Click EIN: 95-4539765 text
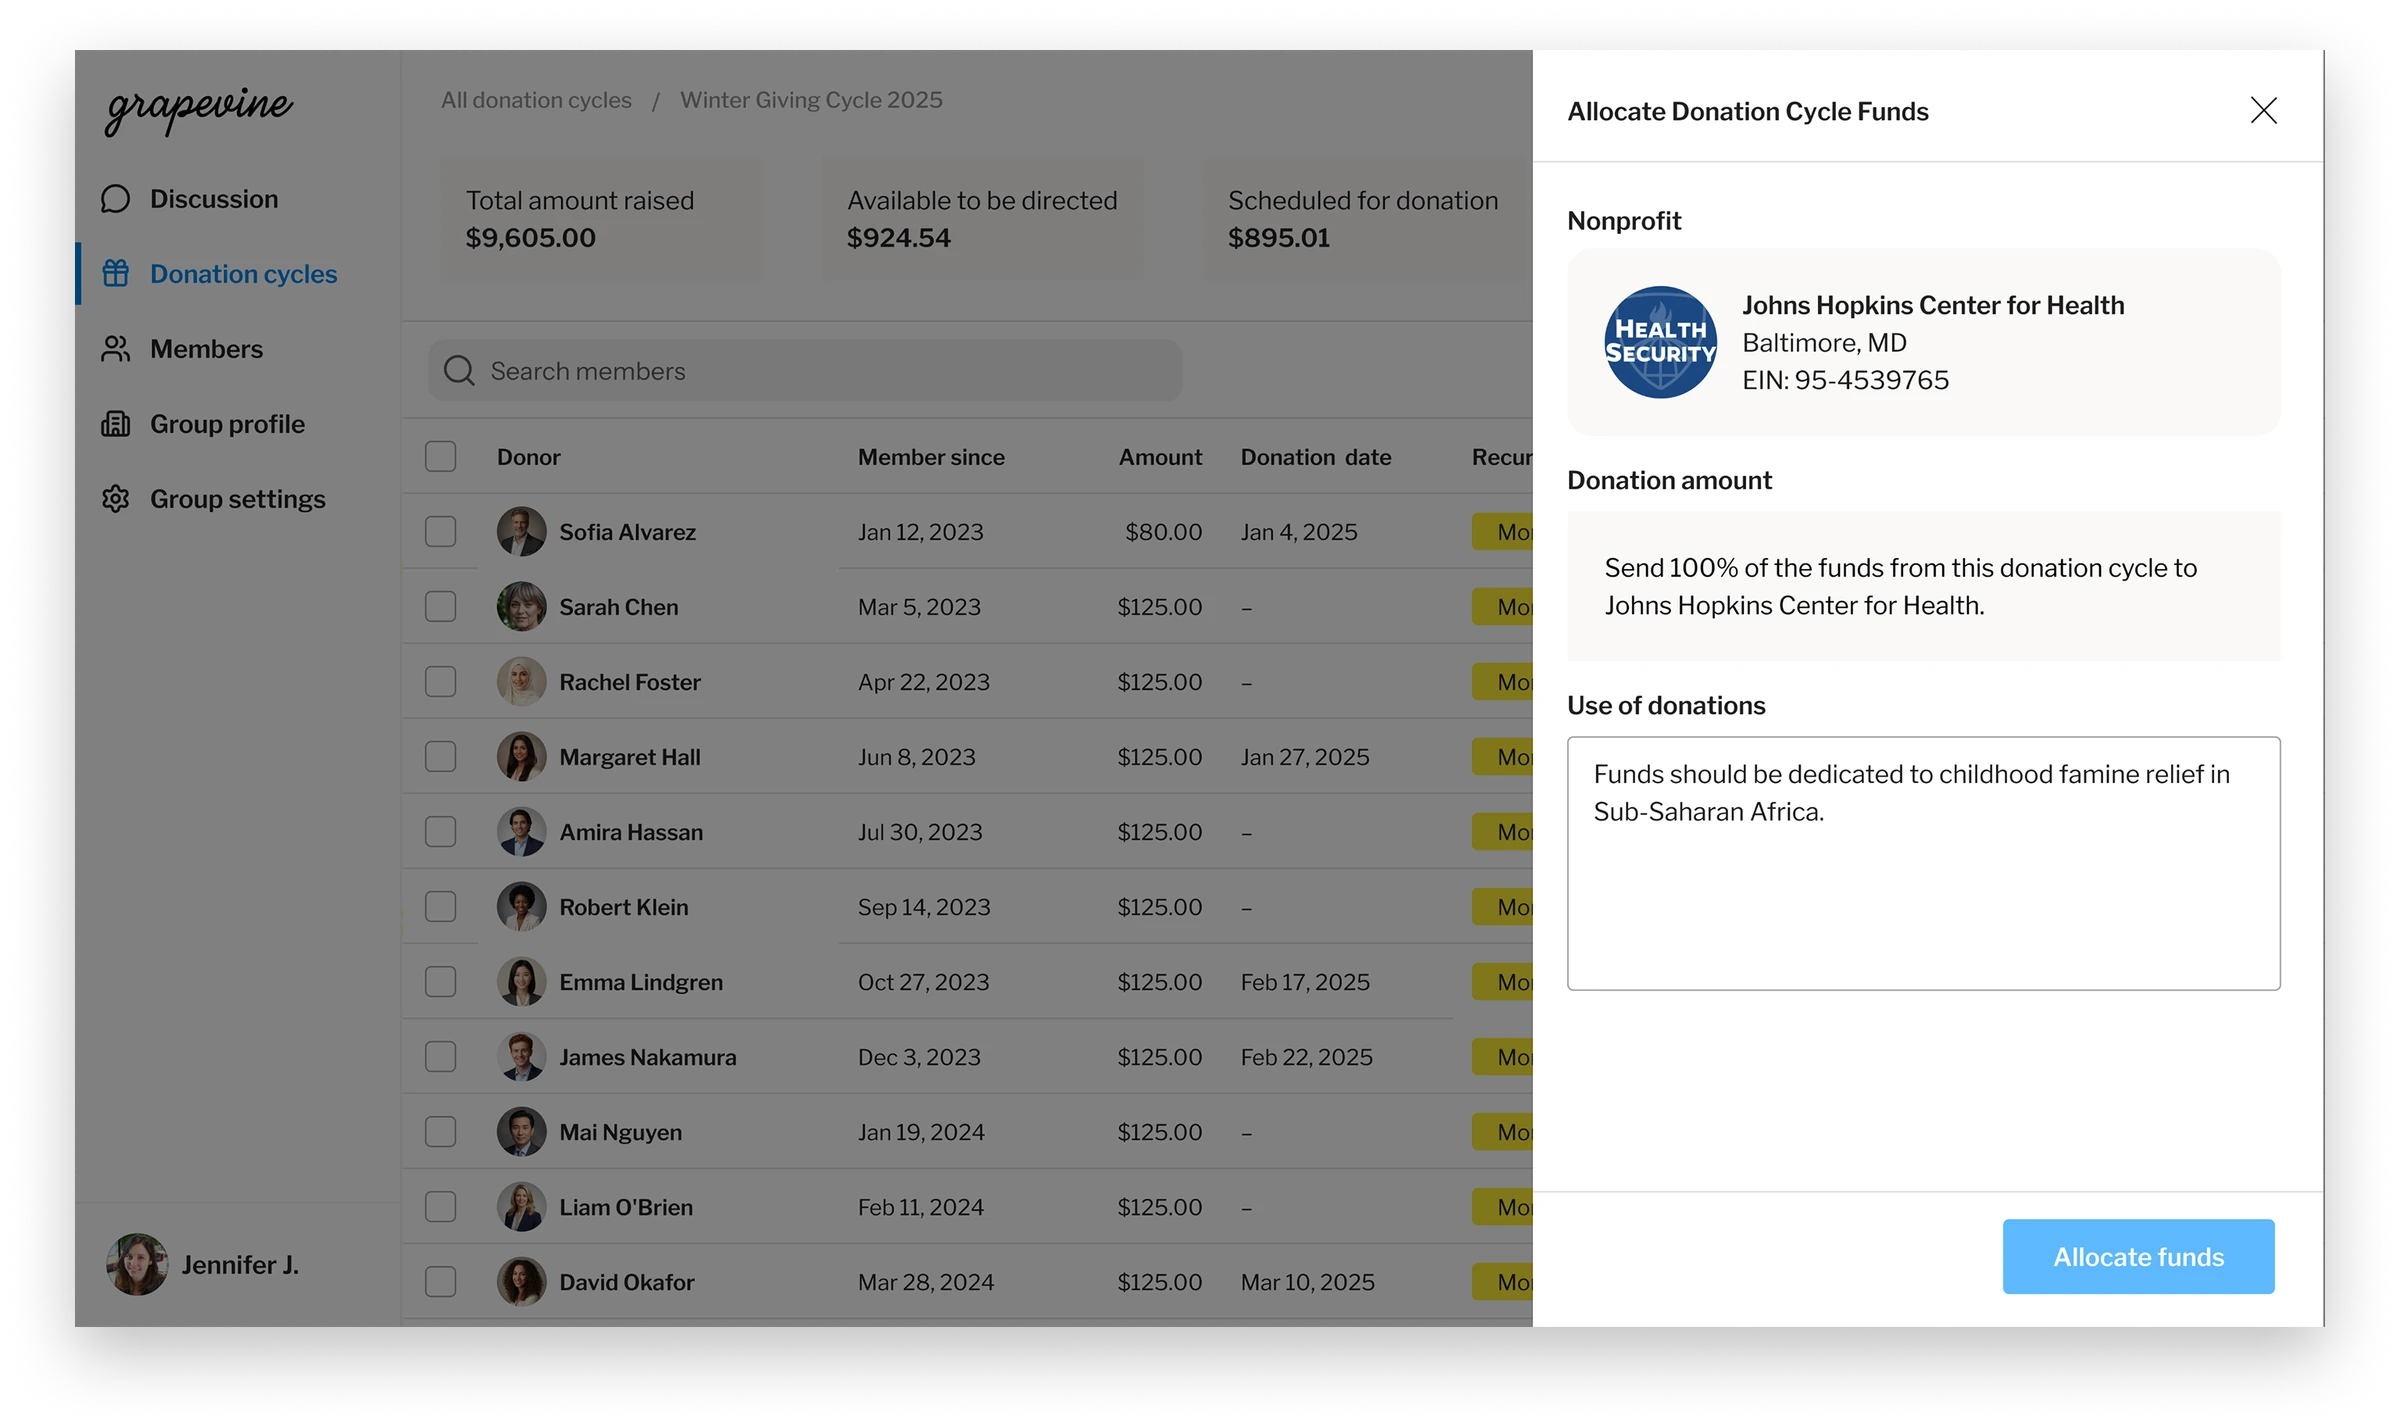 coord(1845,380)
